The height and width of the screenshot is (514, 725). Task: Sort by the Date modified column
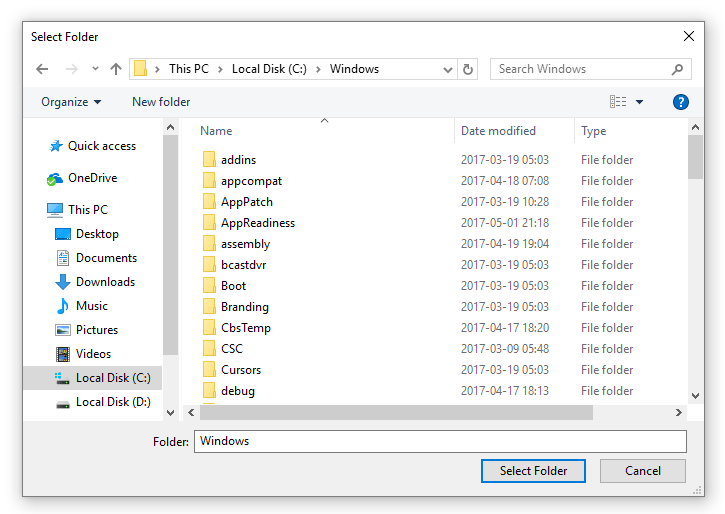click(498, 131)
